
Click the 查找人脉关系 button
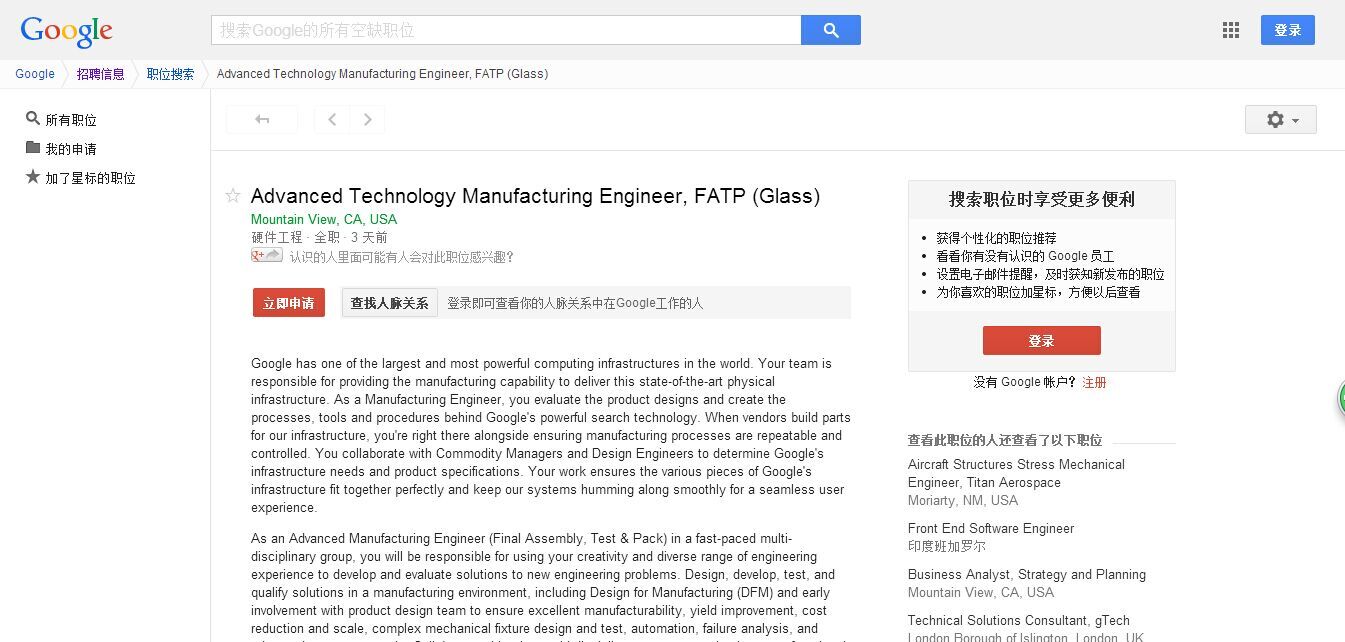tap(389, 302)
